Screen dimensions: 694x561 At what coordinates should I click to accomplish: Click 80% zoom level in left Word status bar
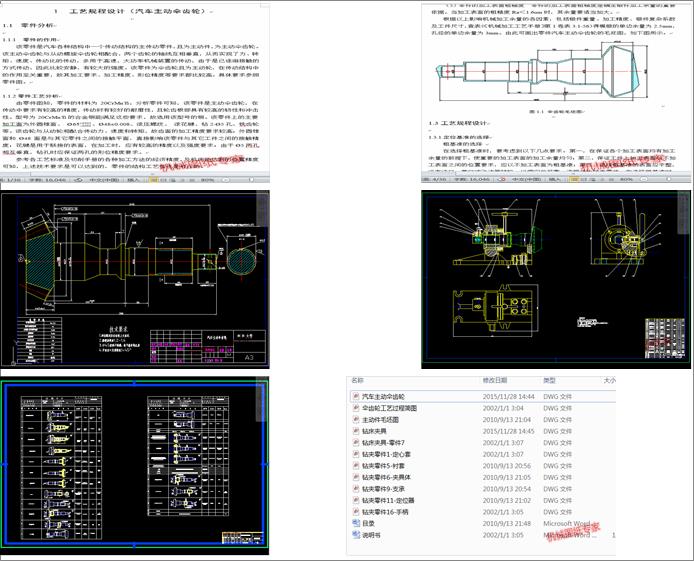tap(208, 180)
